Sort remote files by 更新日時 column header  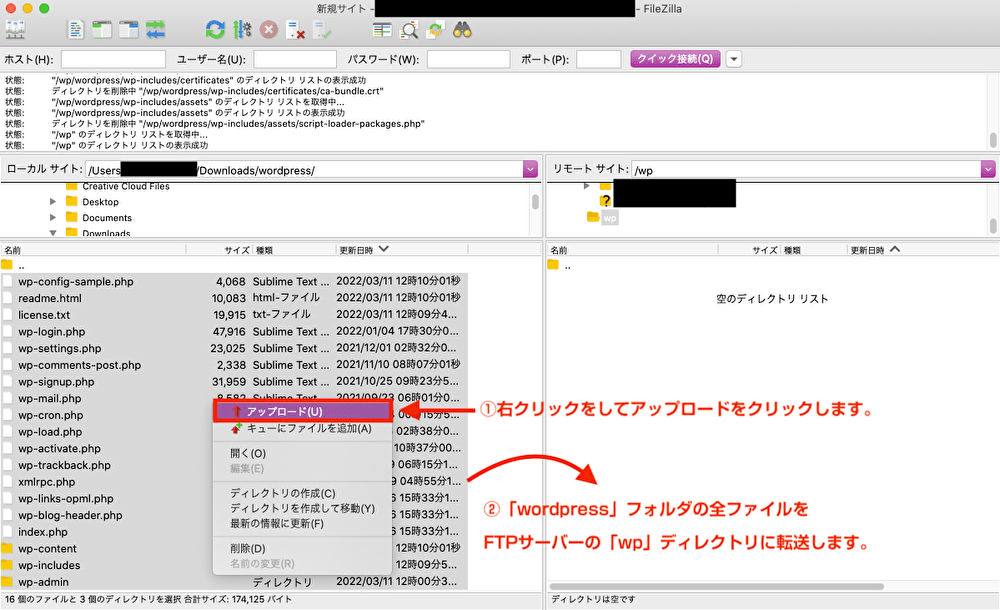(x=868, y=250)
